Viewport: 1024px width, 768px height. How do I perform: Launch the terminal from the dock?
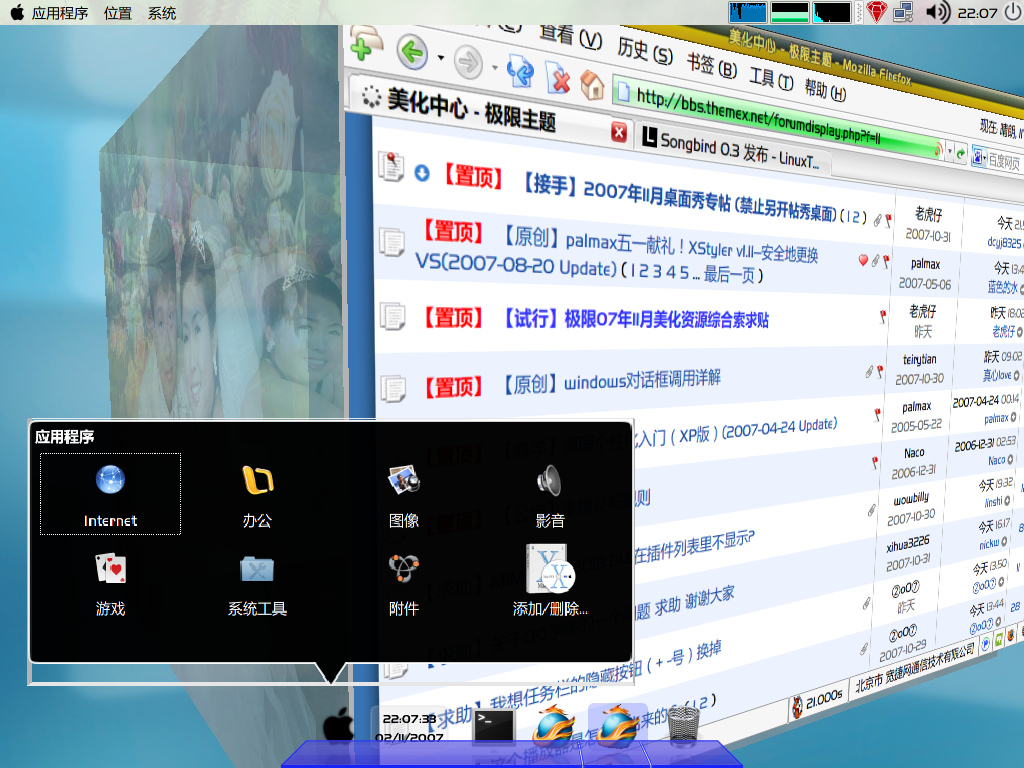[494, 725]
